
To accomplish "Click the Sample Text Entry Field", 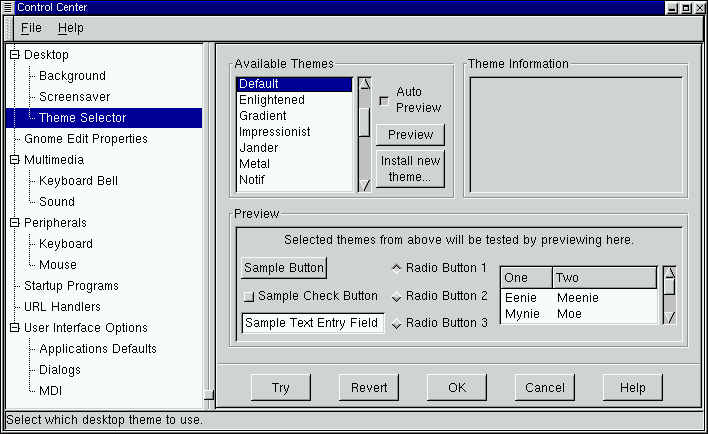I will coord(313,323).
